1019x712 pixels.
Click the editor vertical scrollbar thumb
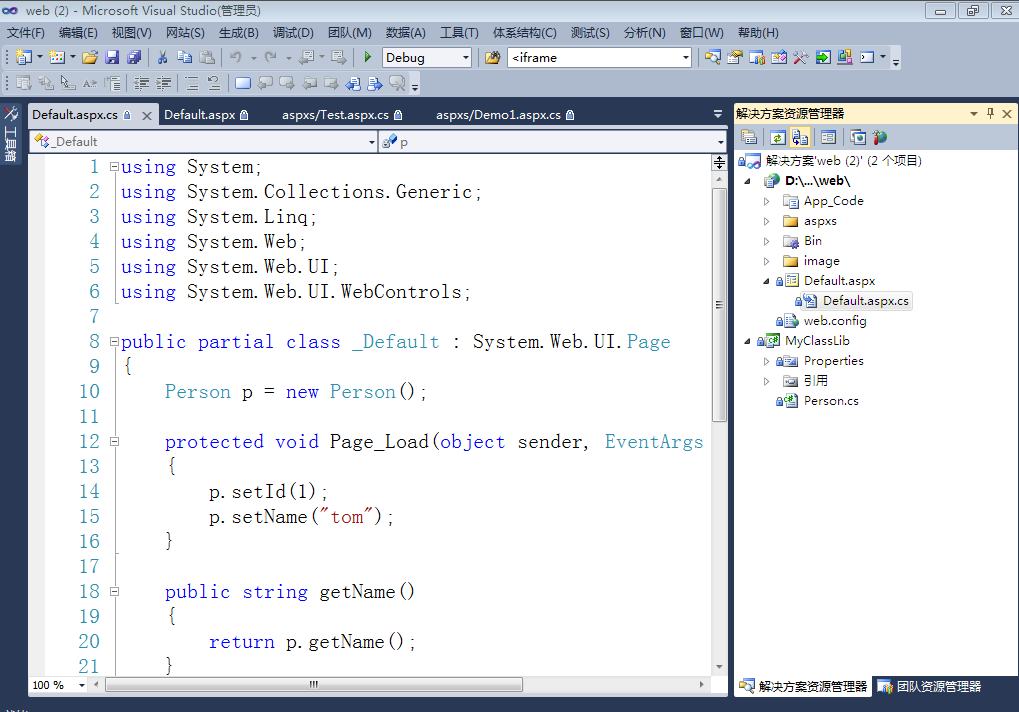point(719,305)
